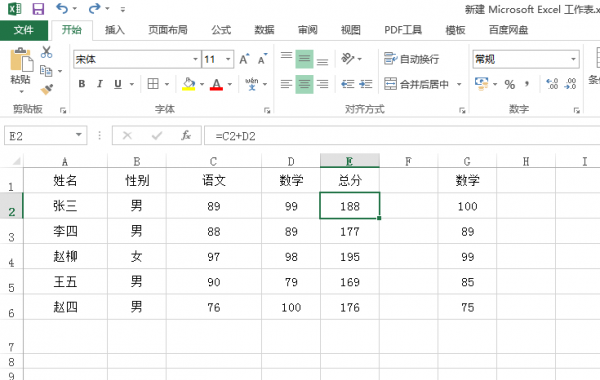Select cell containing 195

click(x=350, y=257)
